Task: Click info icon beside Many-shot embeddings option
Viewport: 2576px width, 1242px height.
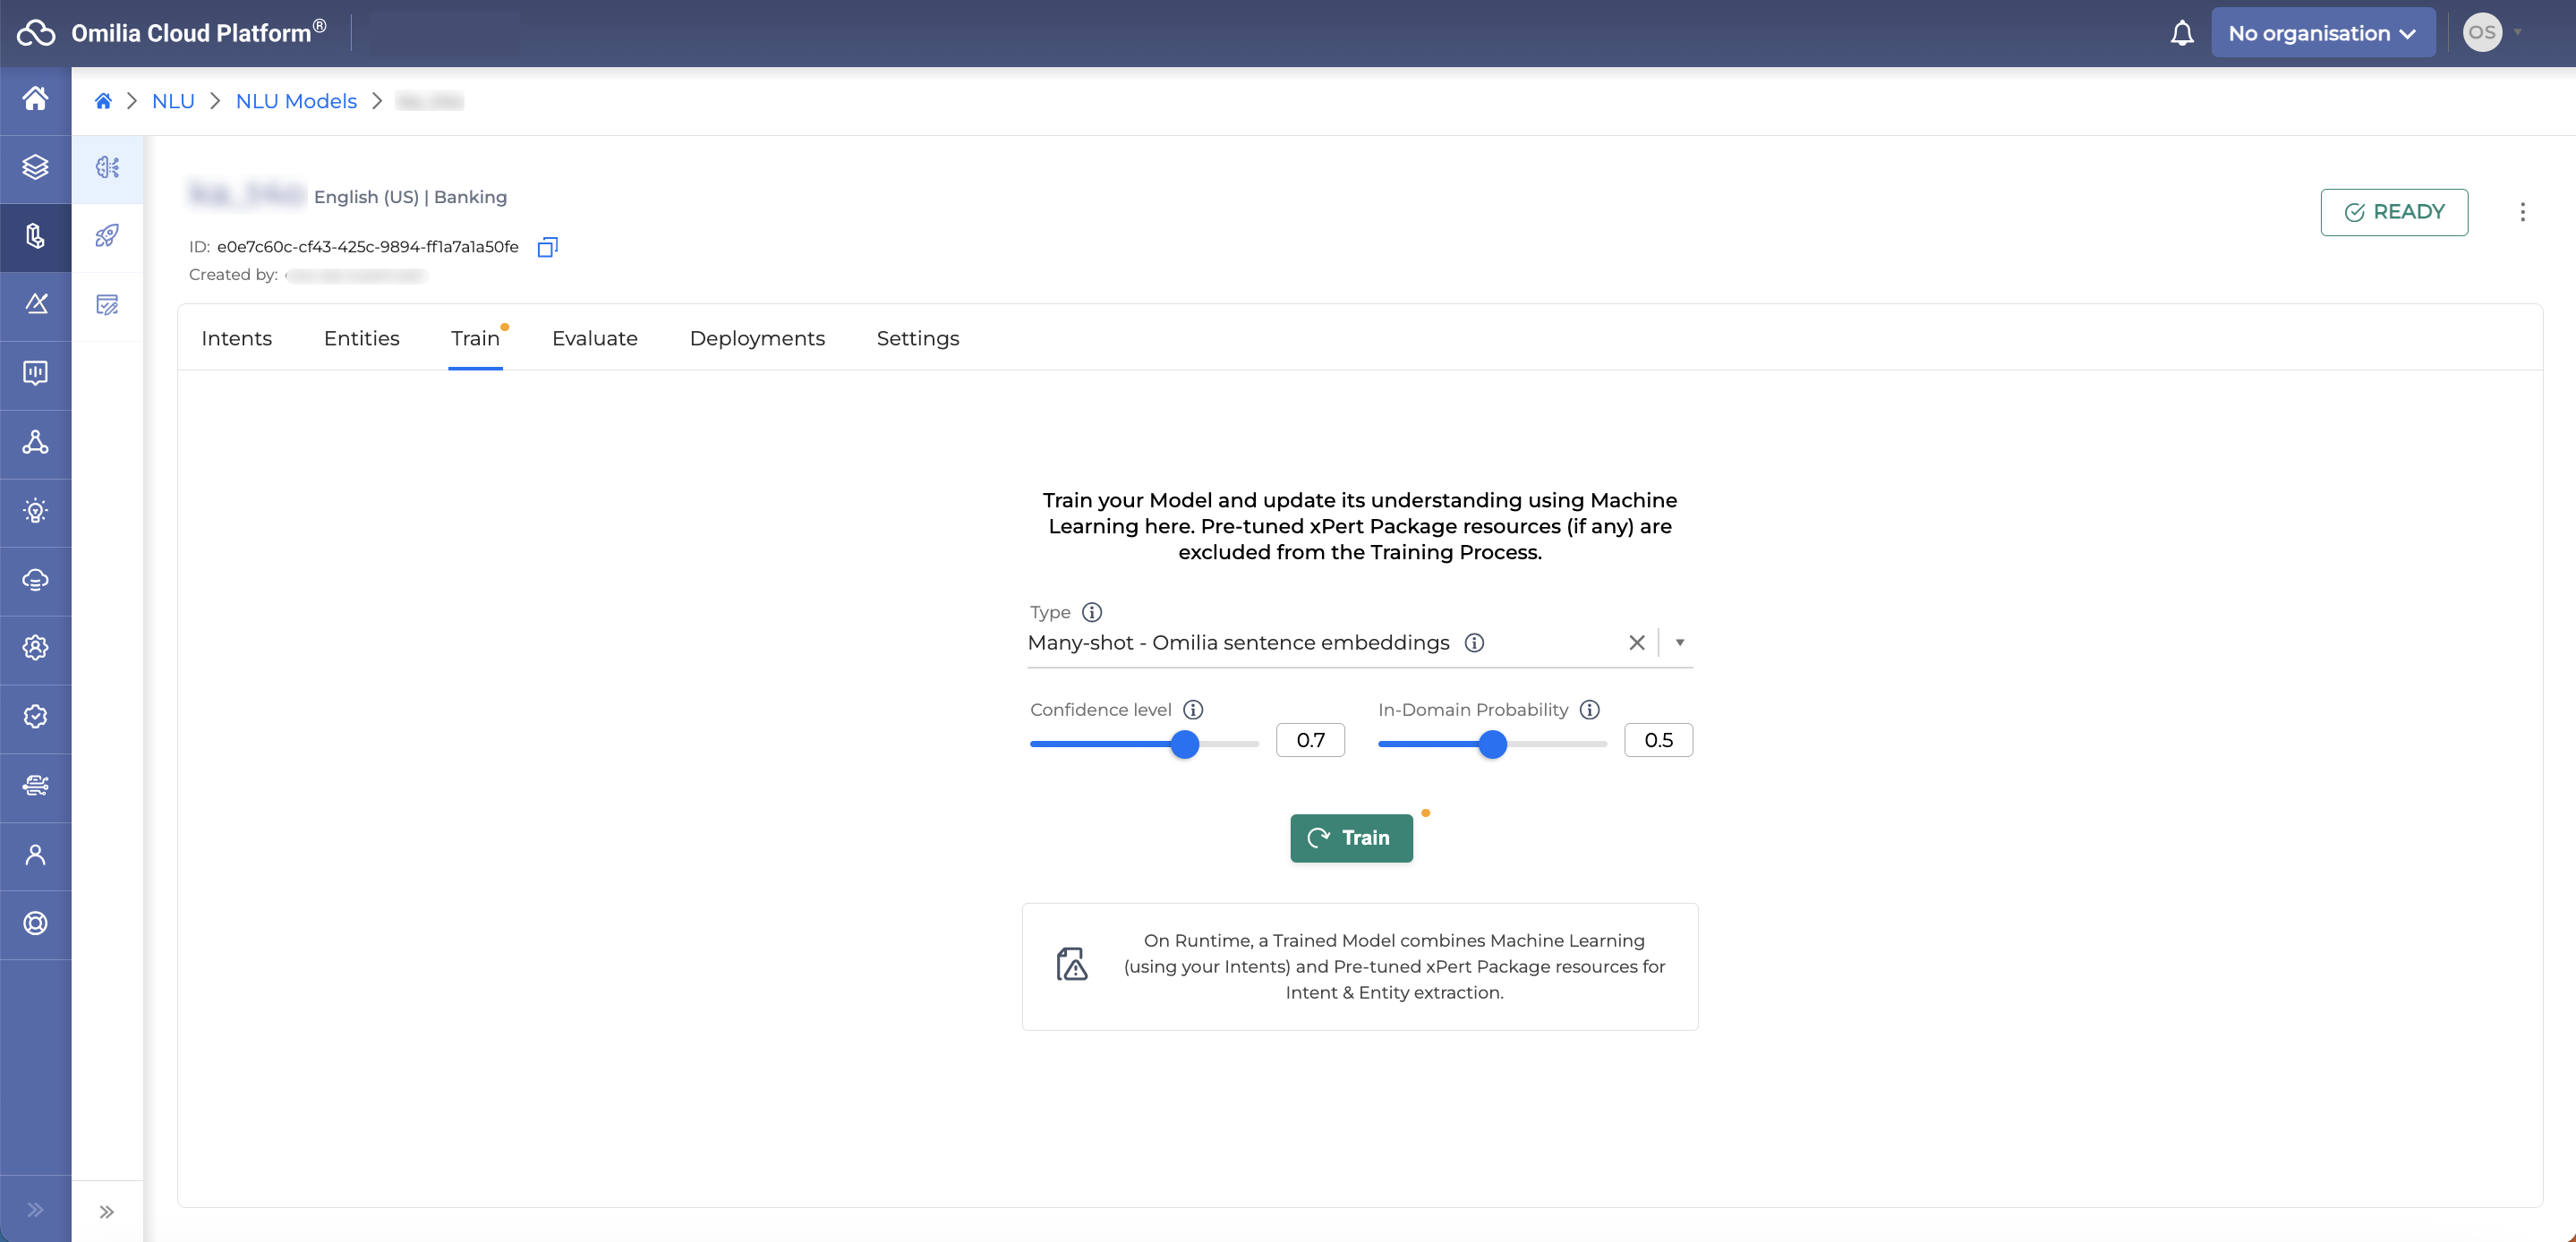Action: tap(1474, 643)
